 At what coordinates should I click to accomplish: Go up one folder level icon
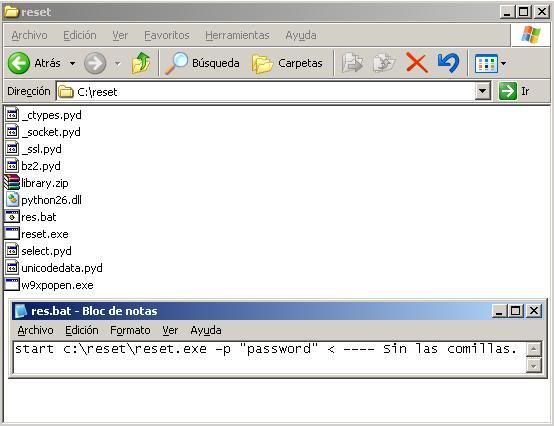[x=141, y=63]
